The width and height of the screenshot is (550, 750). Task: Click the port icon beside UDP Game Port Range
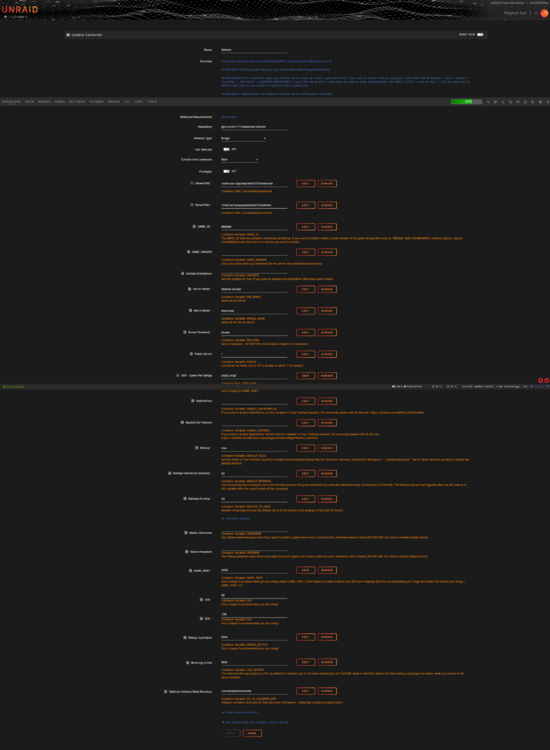[x=177, y=375]
